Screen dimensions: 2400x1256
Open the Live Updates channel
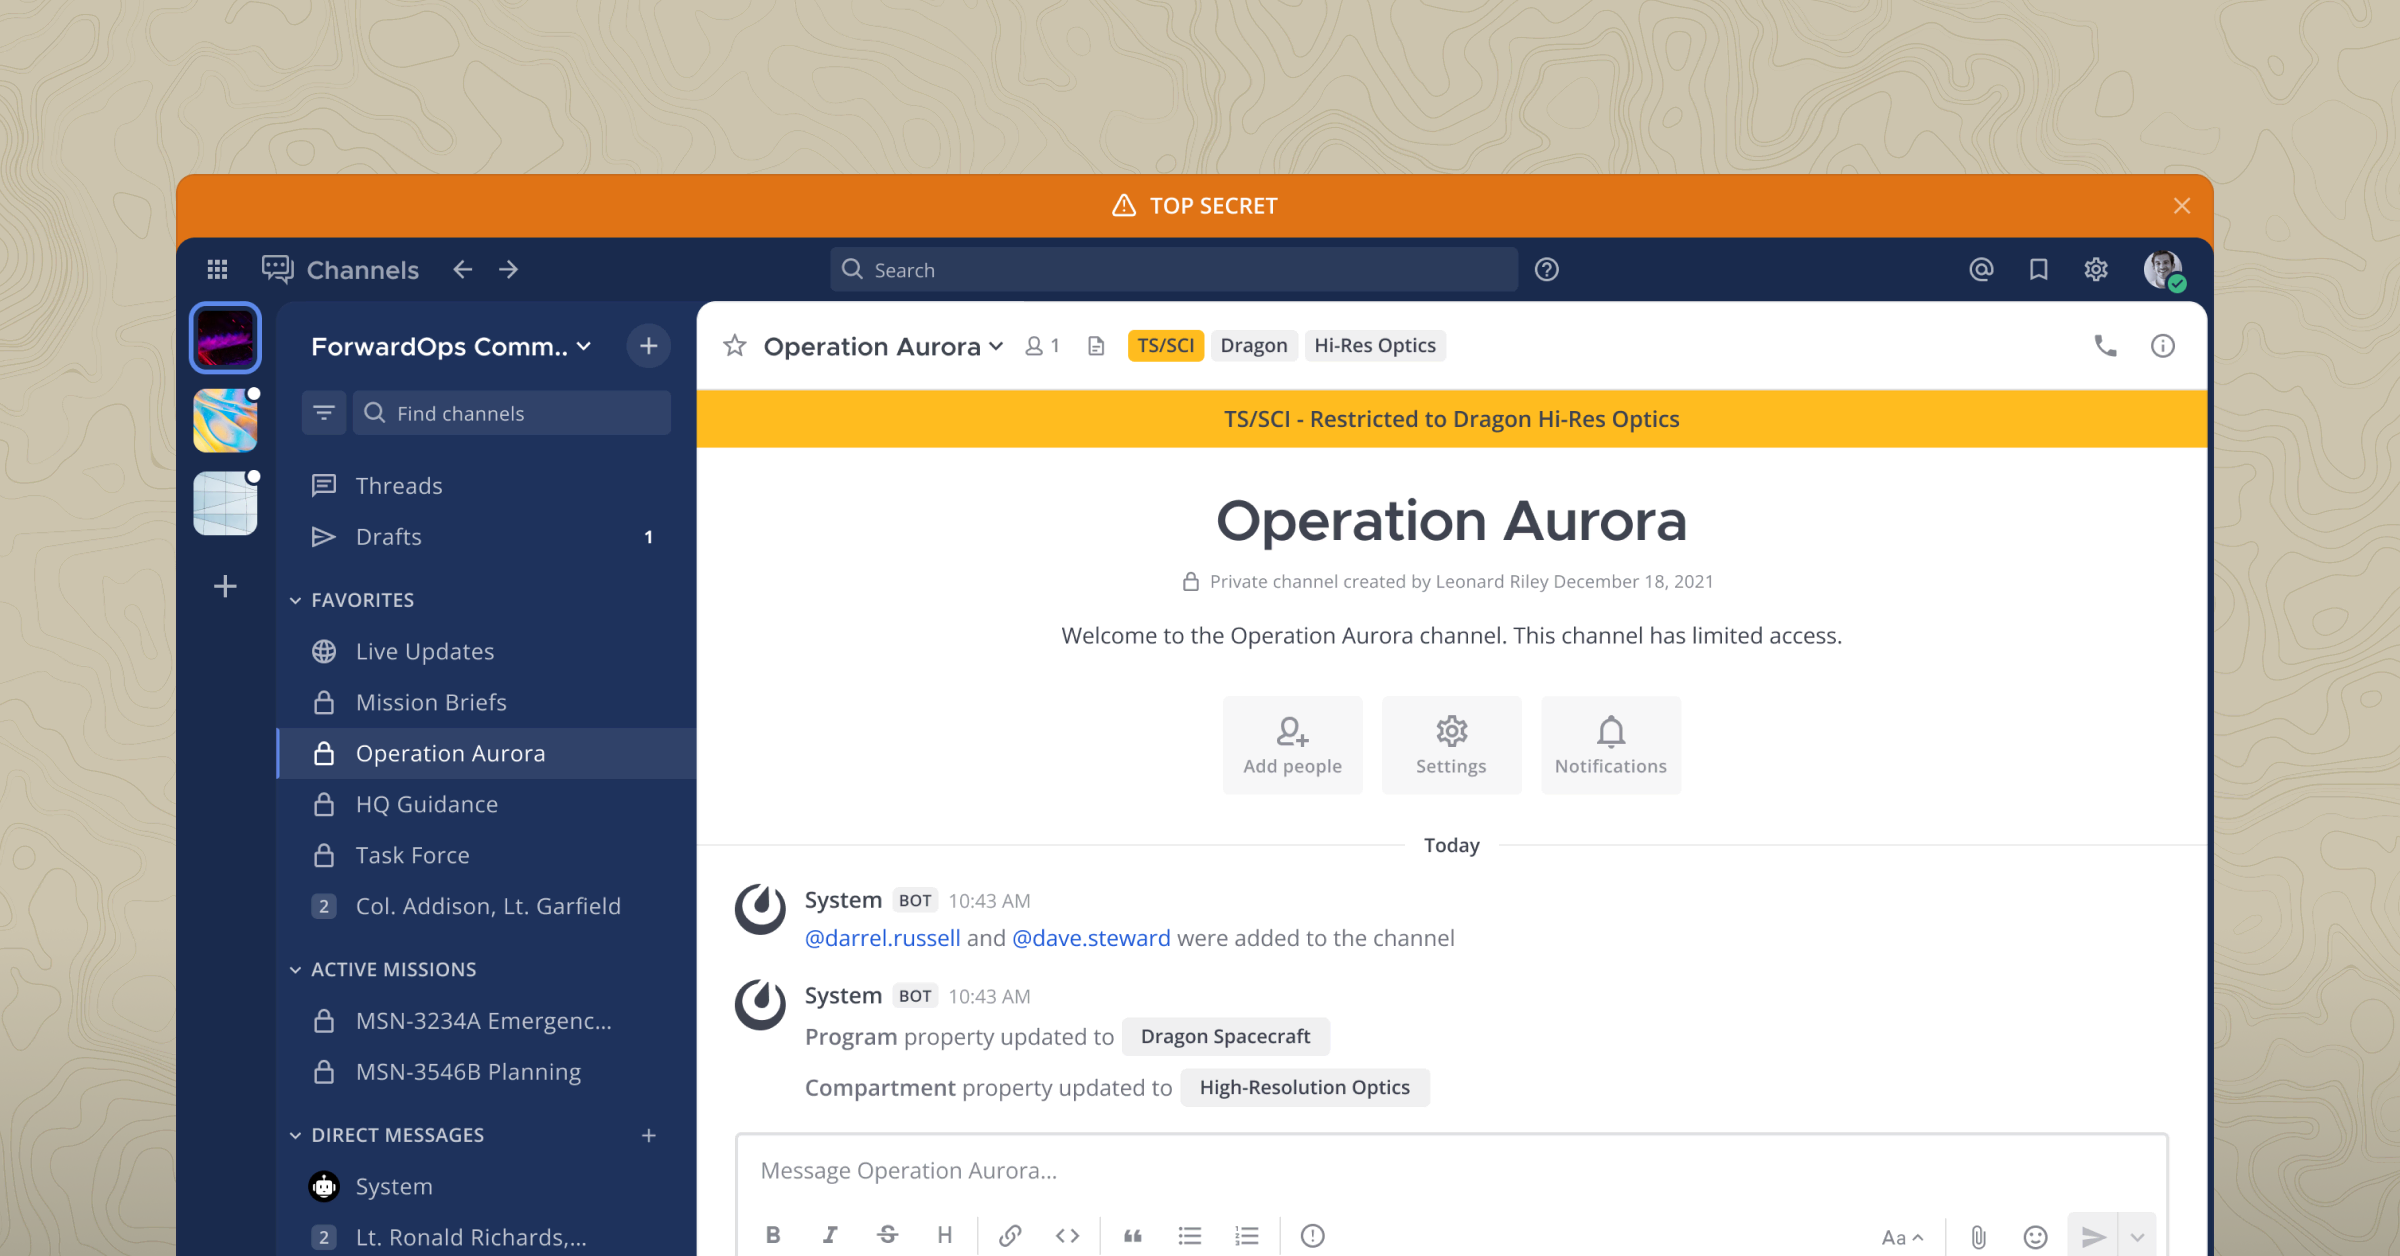click(486, 651)
